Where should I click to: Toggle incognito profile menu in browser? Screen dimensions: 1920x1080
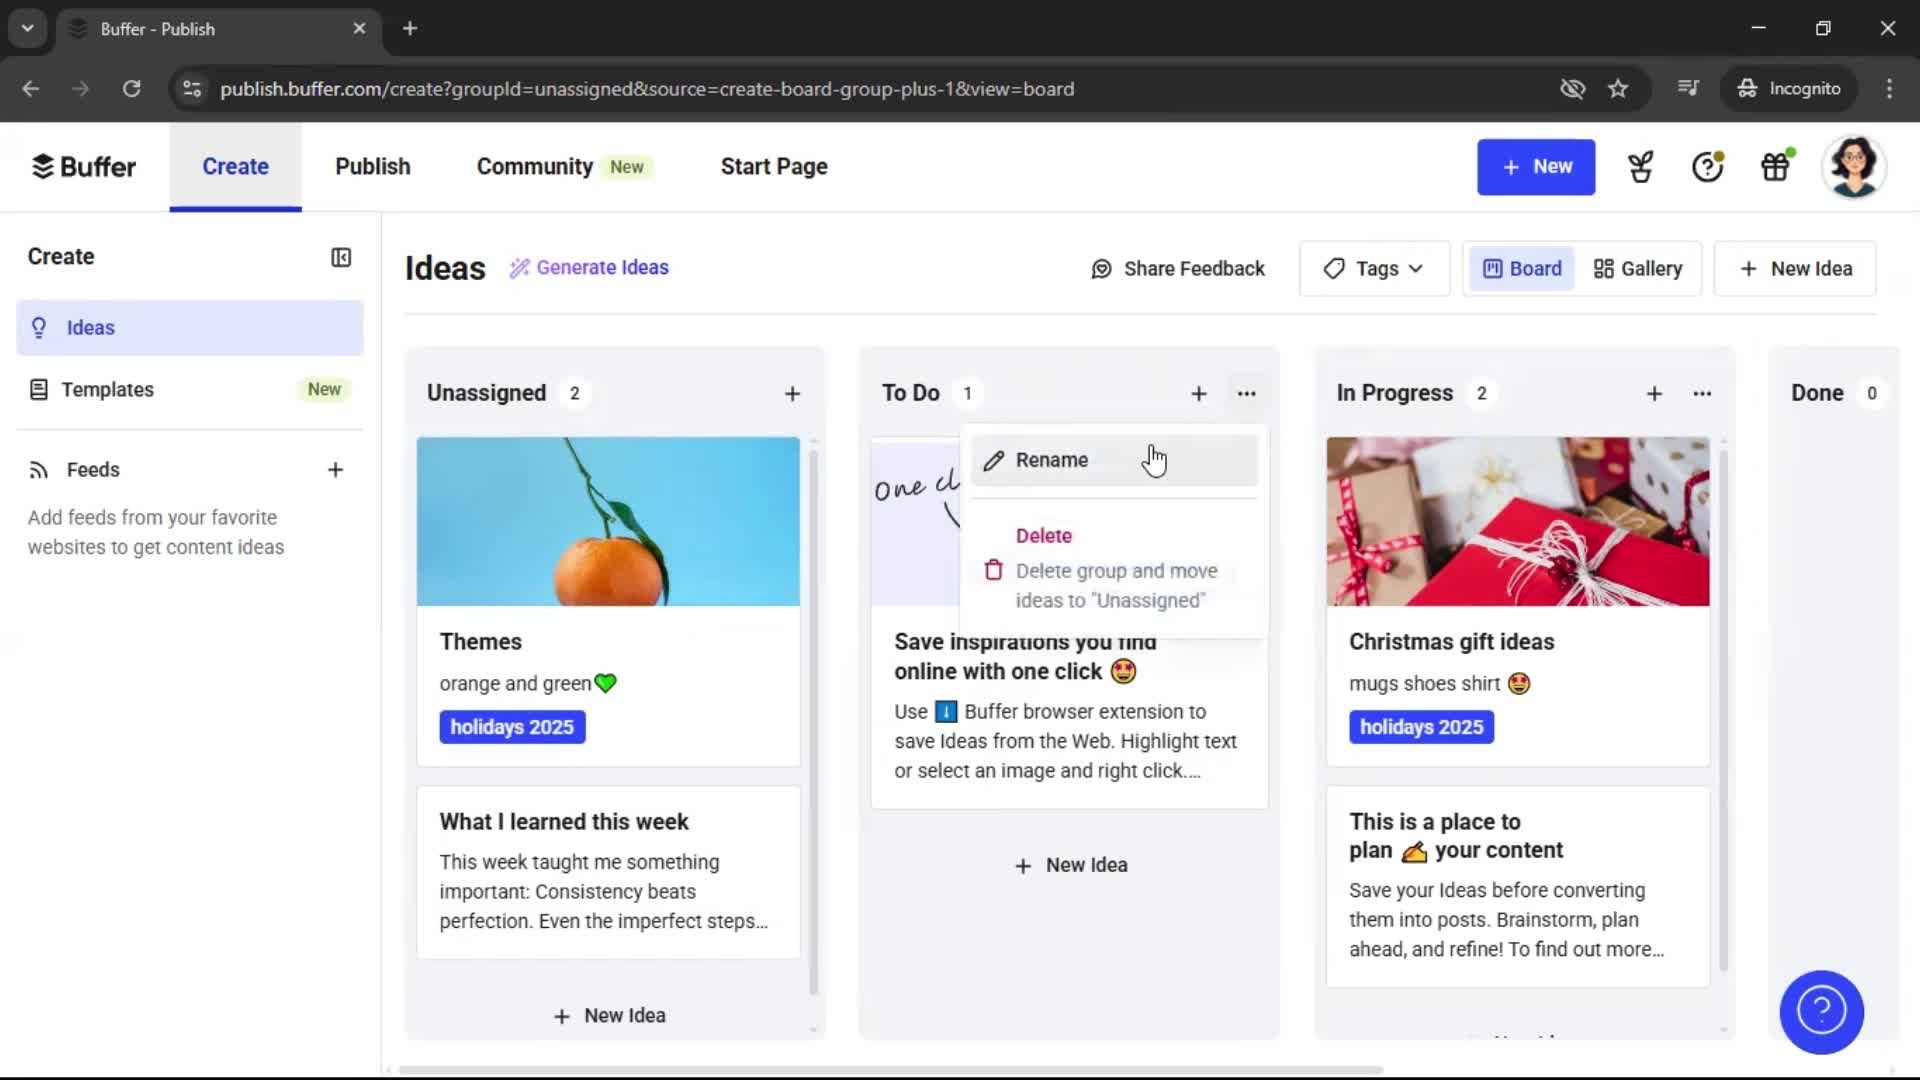tap(1789, 88)
